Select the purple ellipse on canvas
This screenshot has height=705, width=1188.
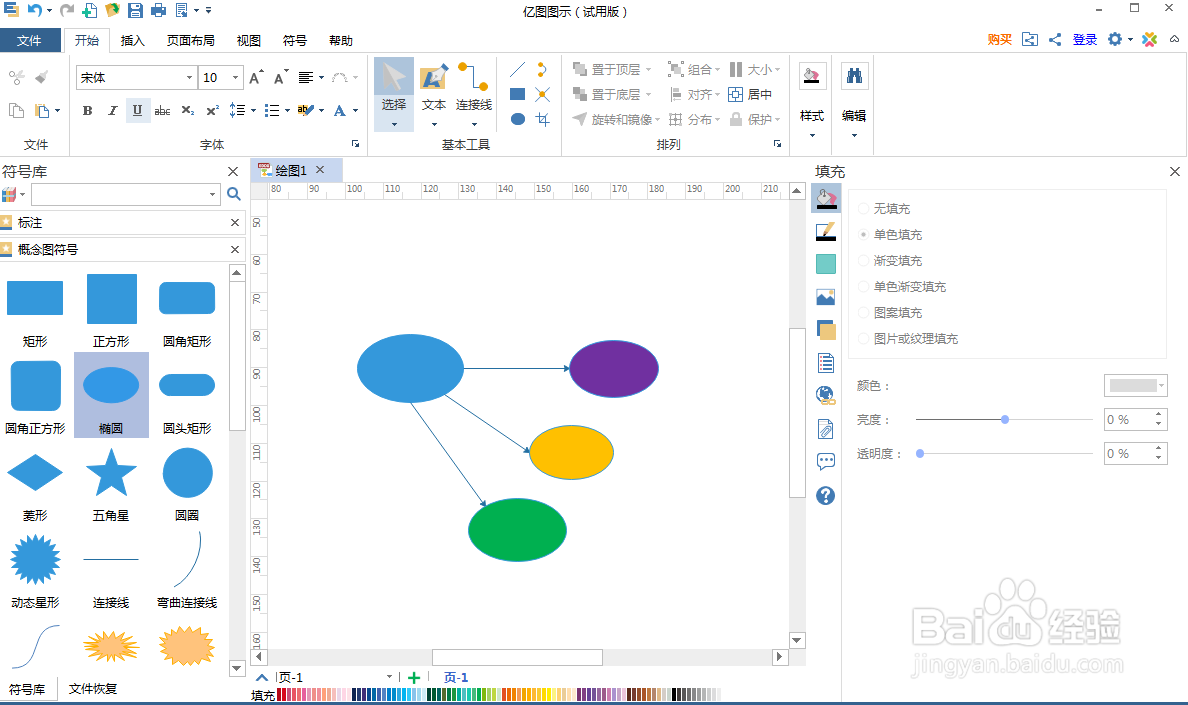click(614, 369)
